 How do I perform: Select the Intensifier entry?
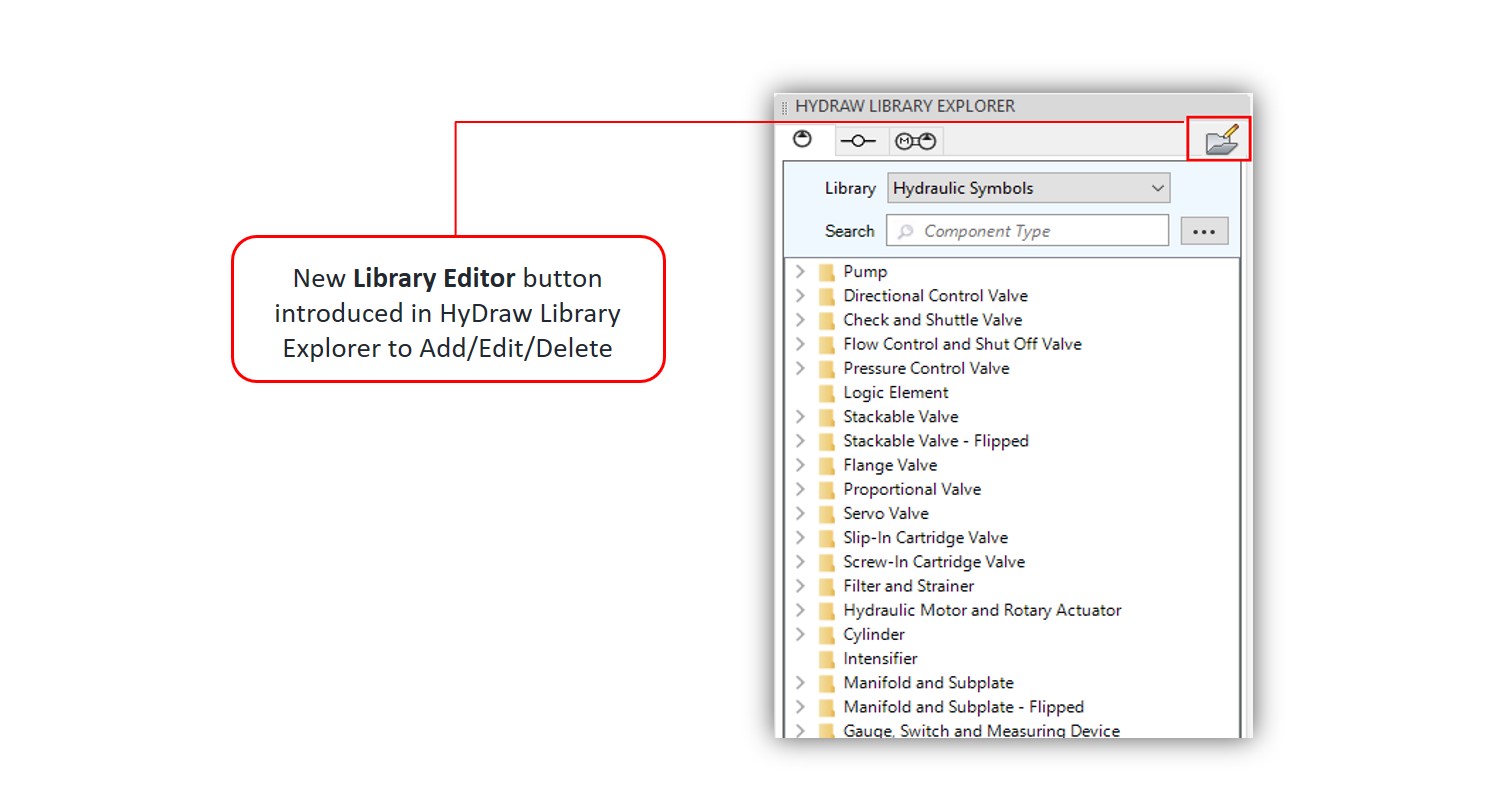pos(880,658)
